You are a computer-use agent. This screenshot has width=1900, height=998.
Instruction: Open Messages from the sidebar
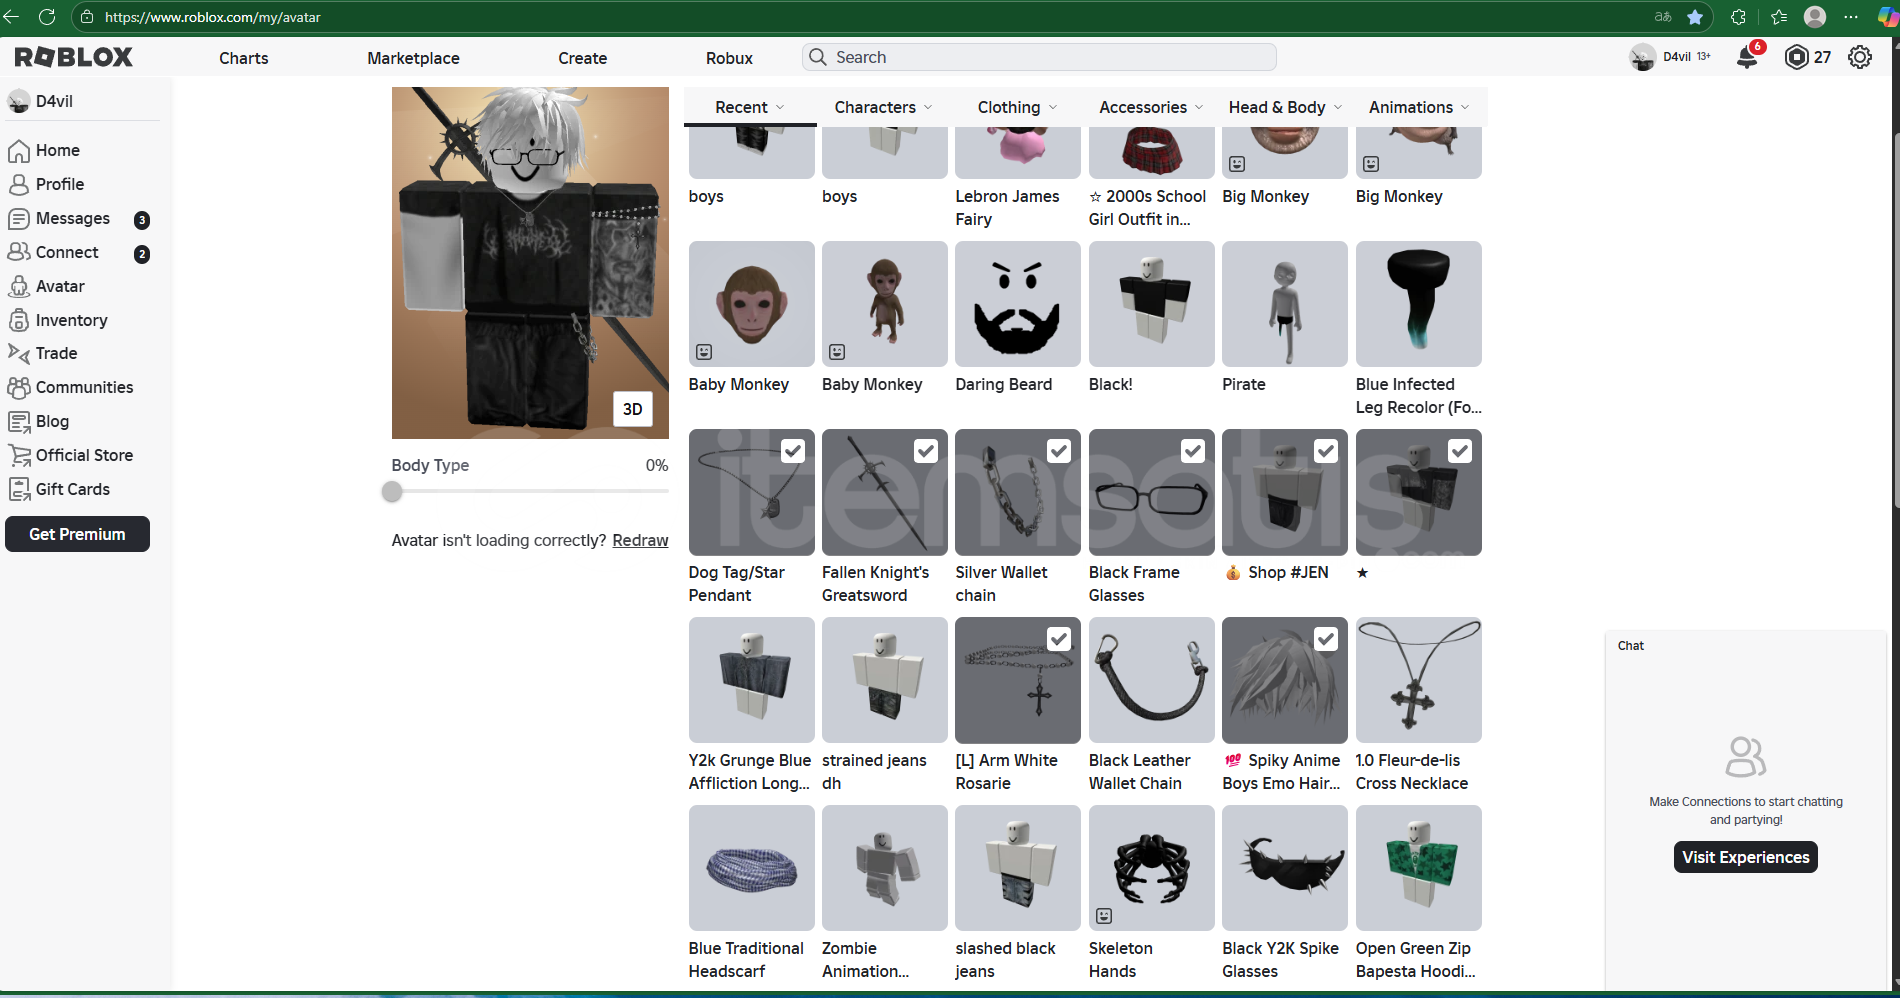(x=72, y=218)
